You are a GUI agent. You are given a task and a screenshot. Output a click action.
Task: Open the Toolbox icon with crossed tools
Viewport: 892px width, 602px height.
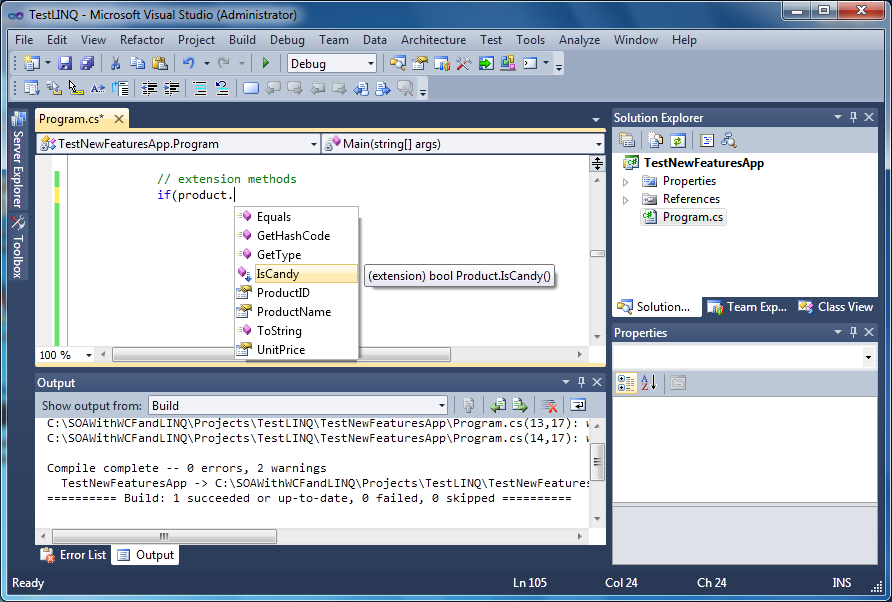tap(464, 63)
